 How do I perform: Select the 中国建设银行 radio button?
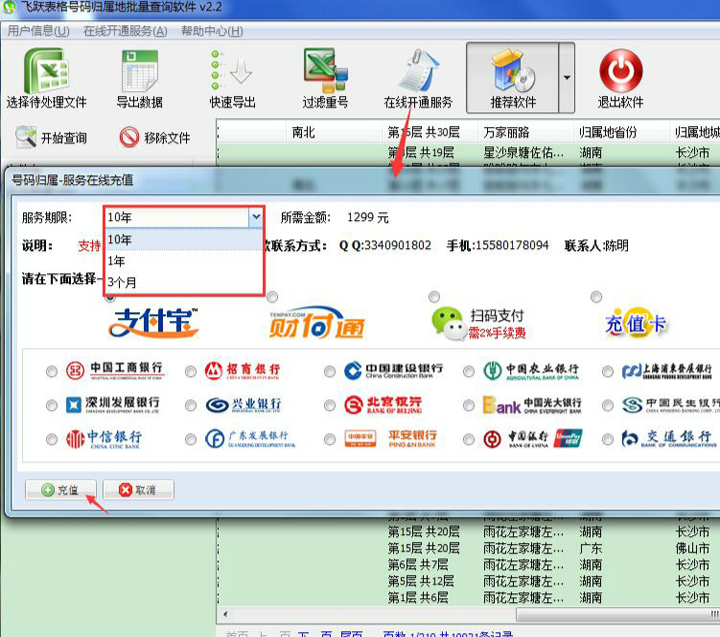[x=330, y=371]
